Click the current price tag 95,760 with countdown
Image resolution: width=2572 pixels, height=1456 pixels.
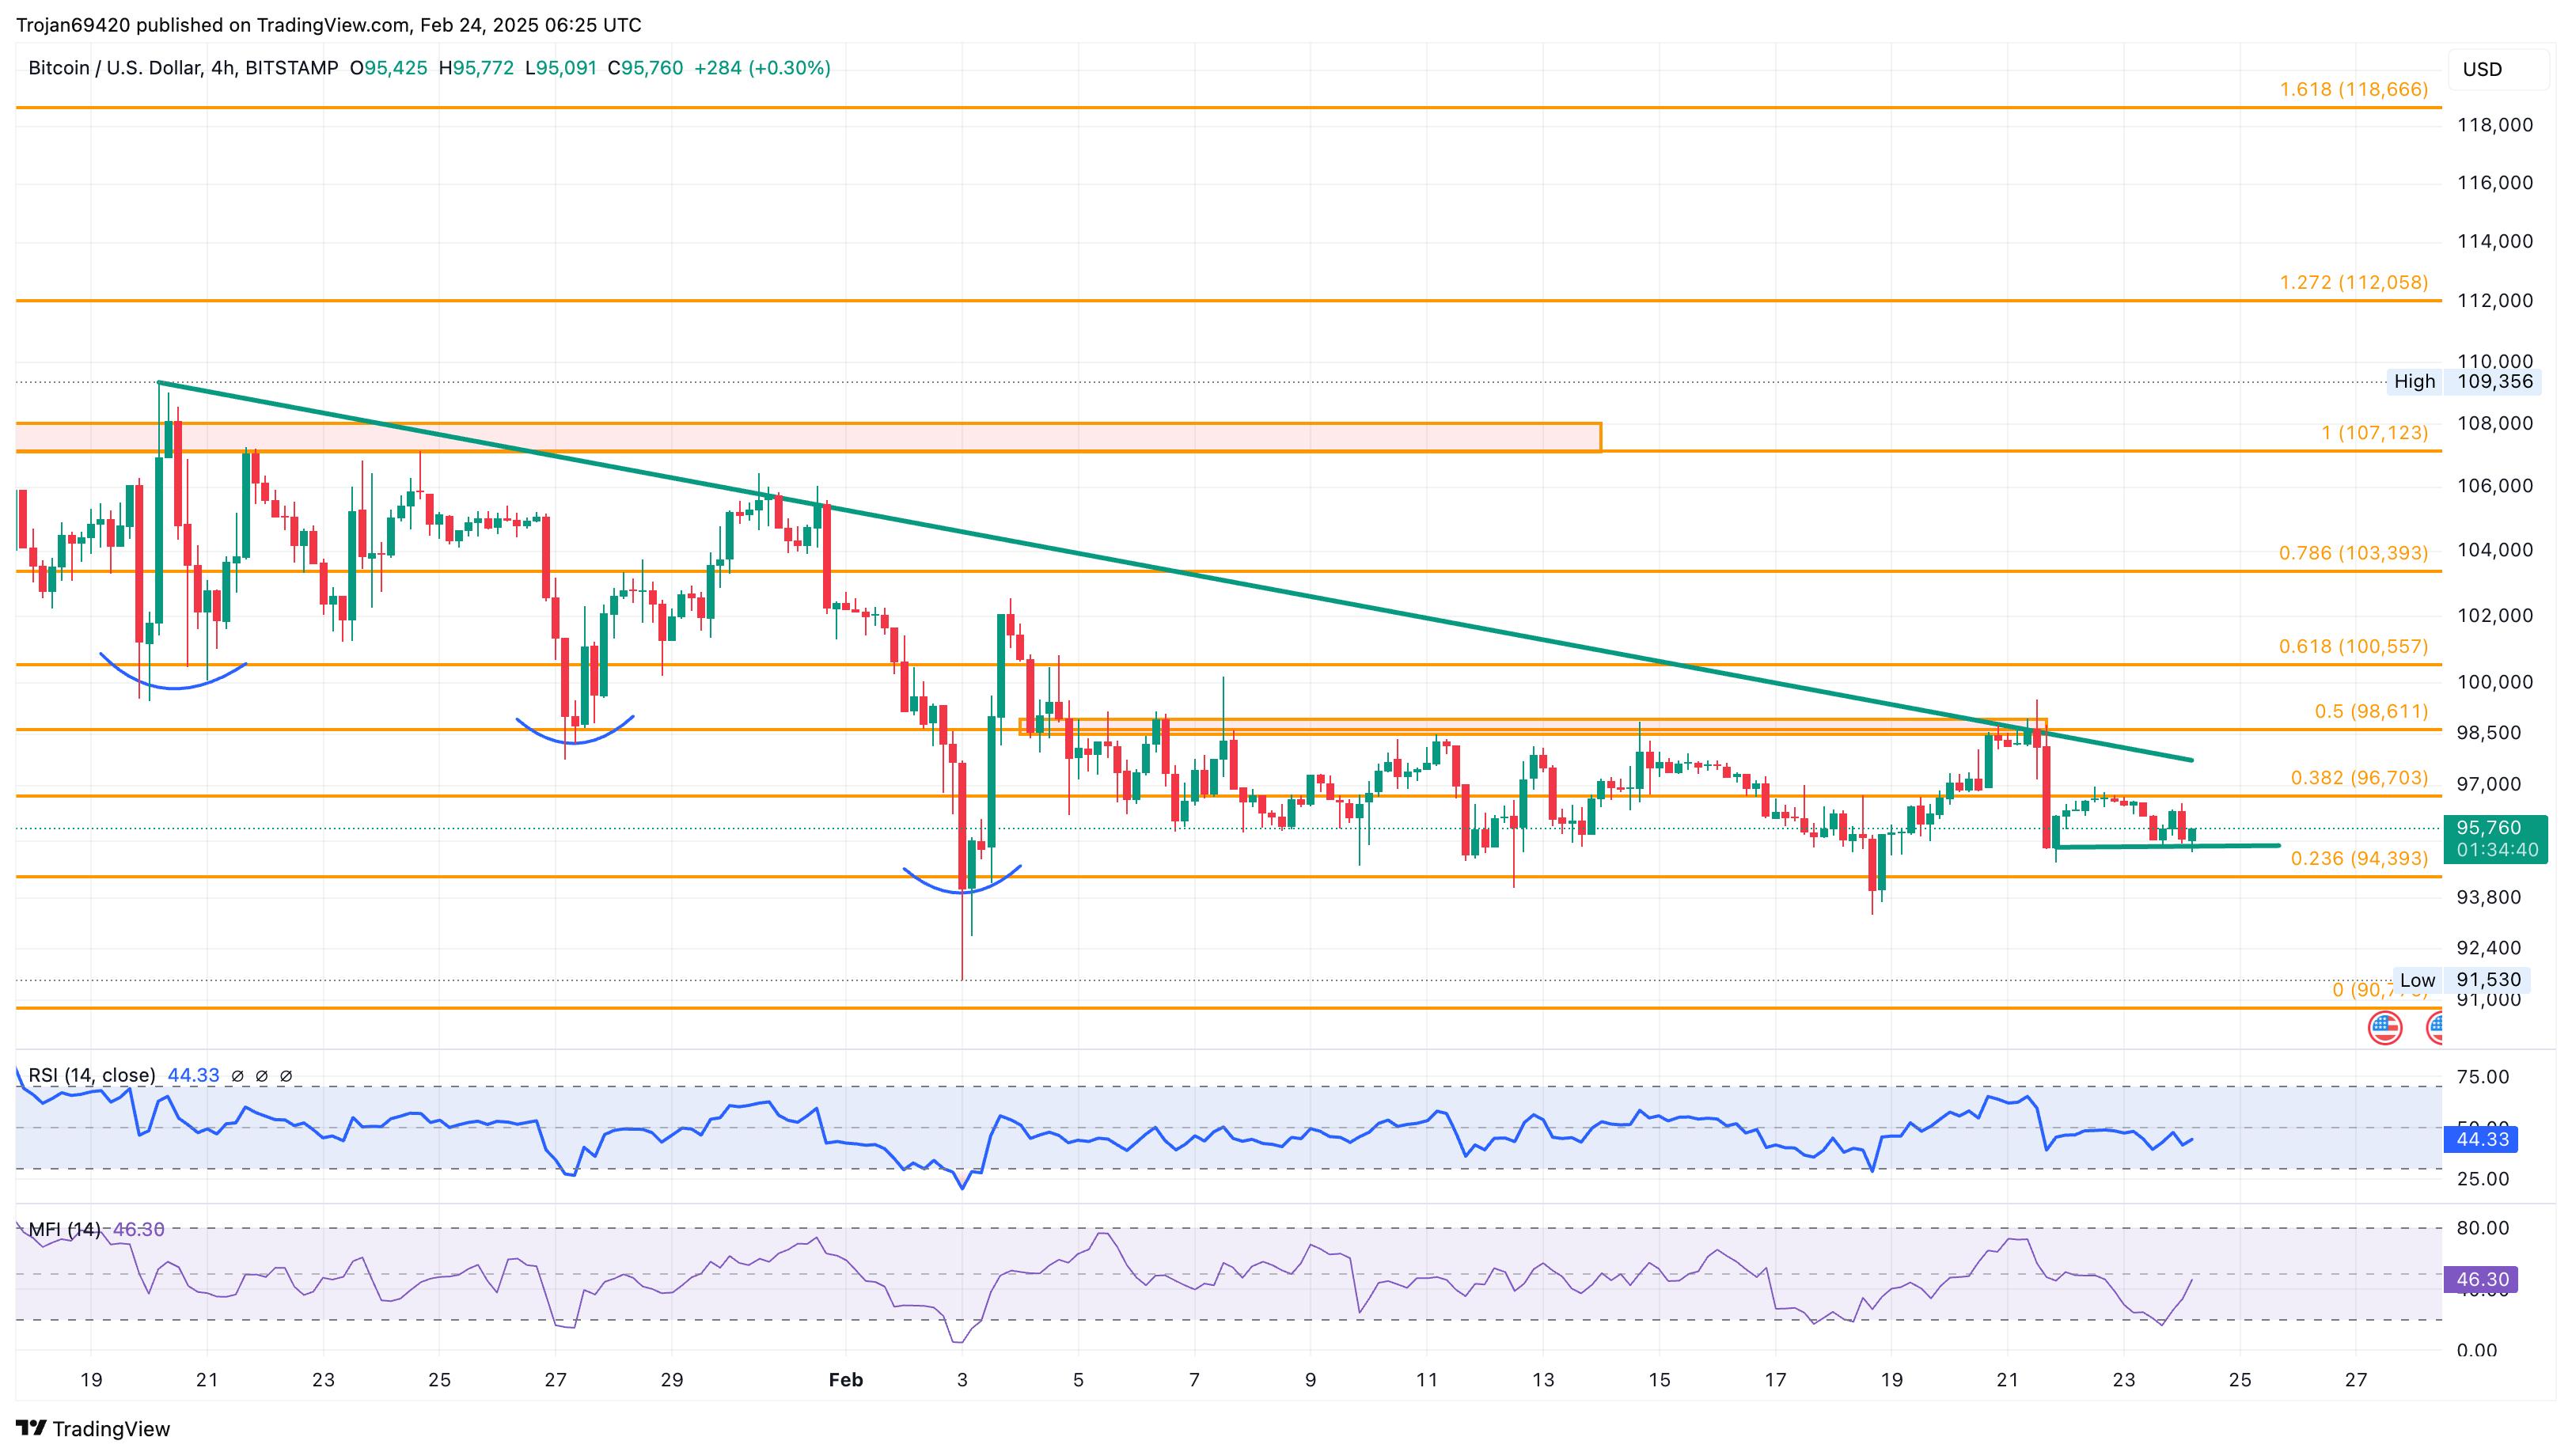(2495, 839)
